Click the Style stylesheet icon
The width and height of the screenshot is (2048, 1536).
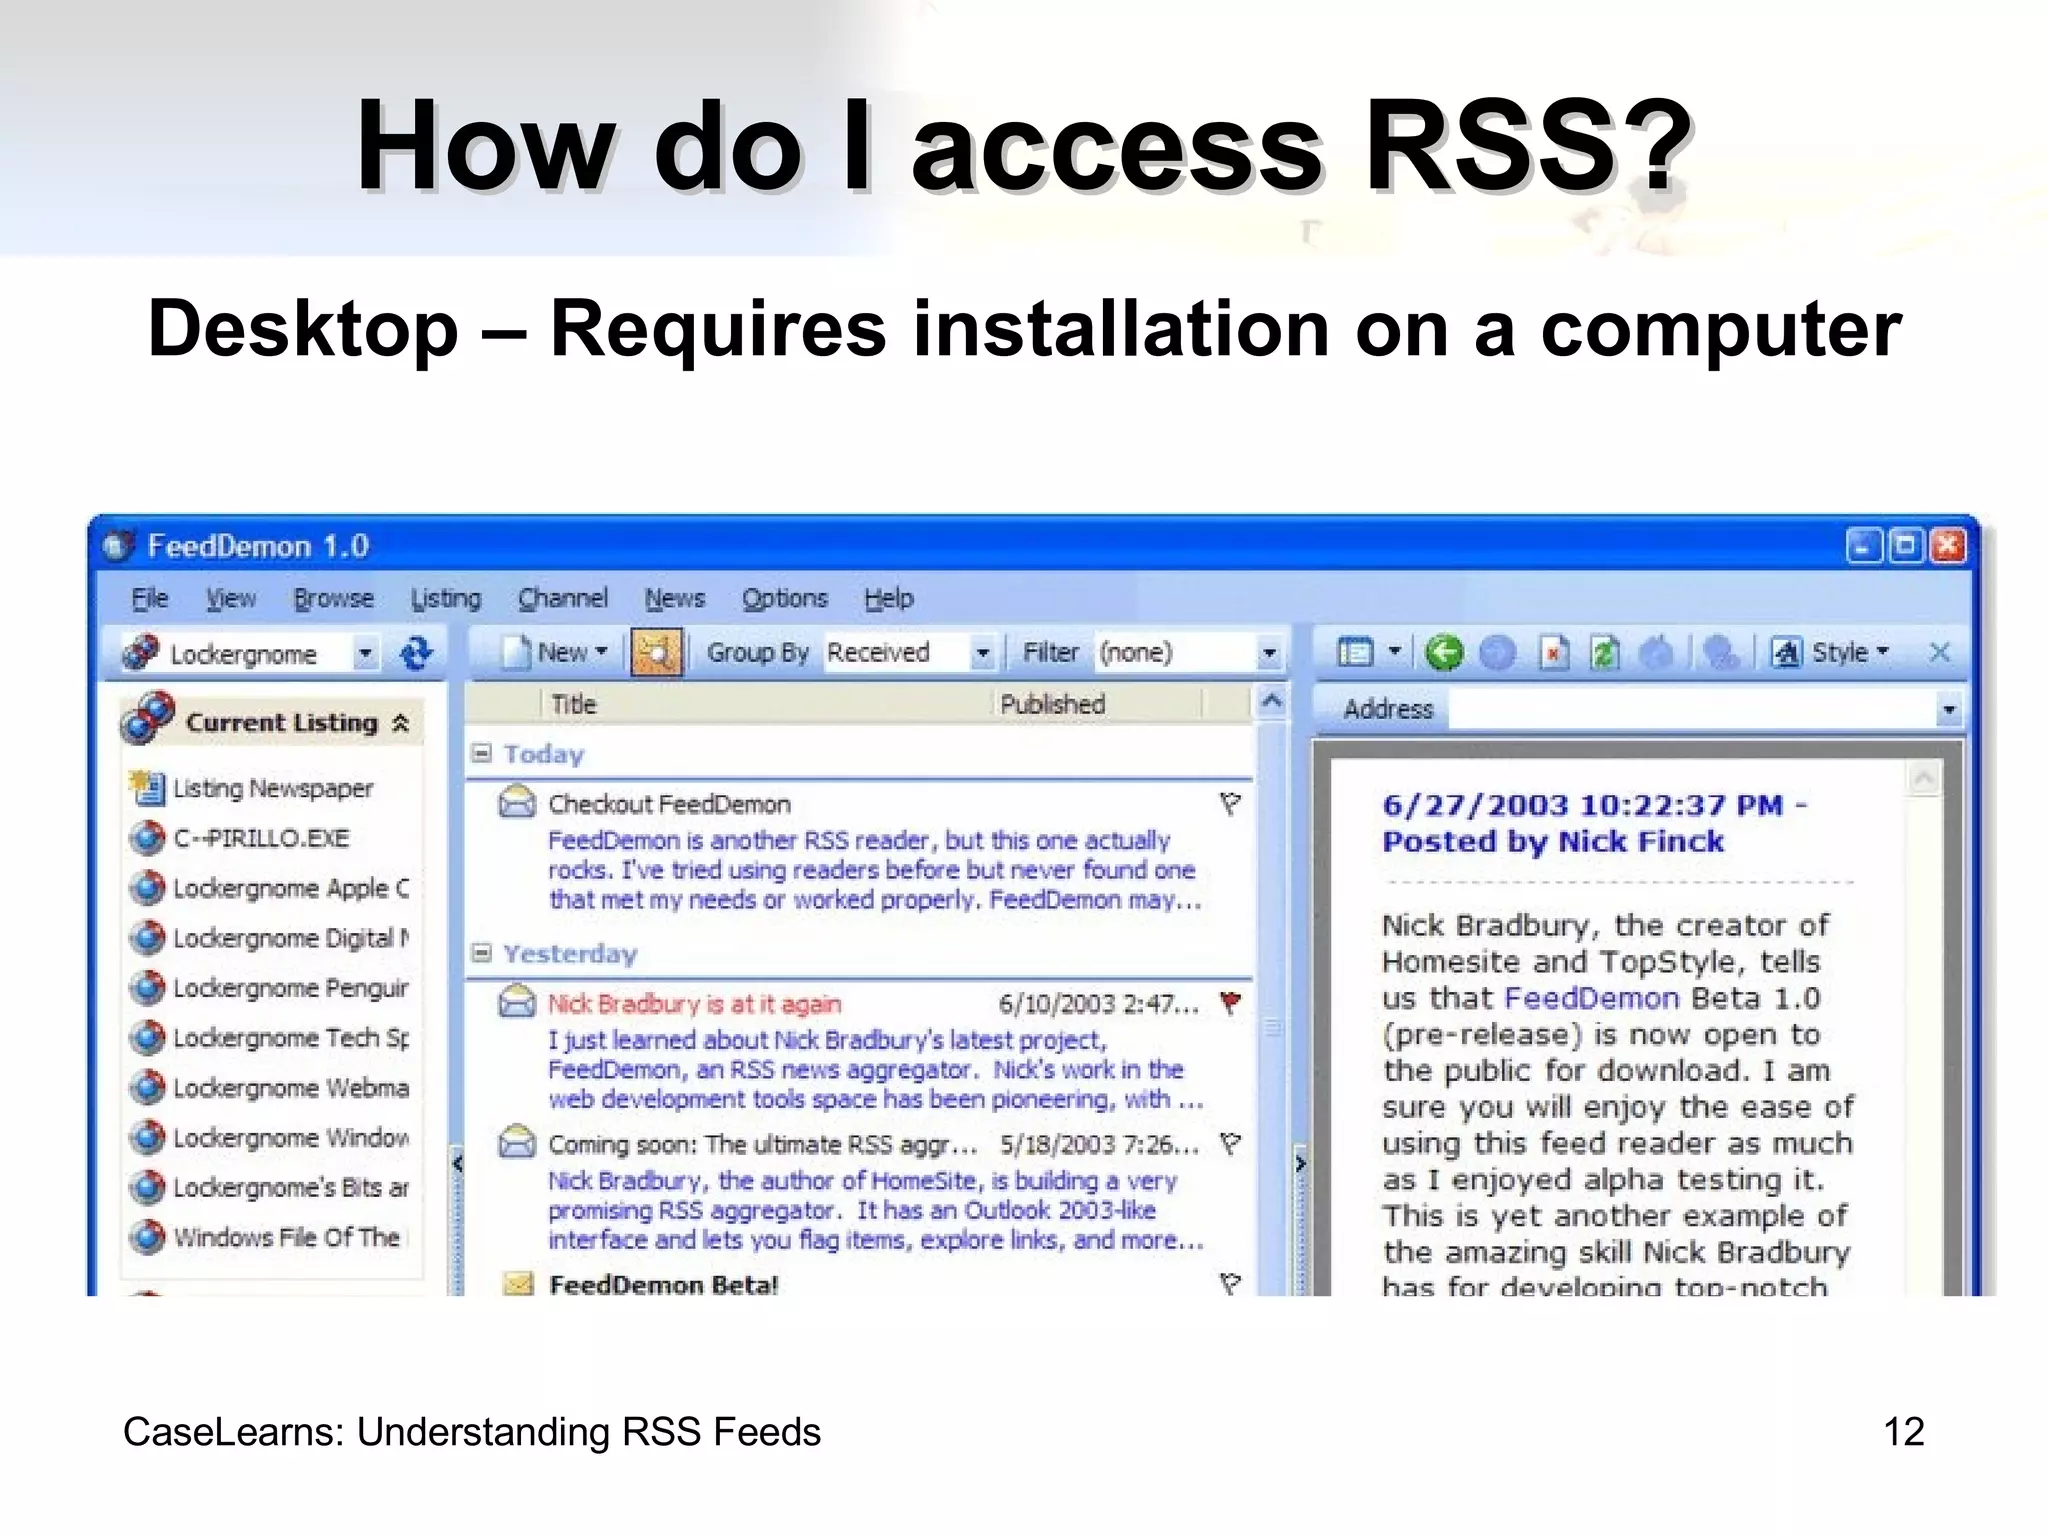coord(1786,653)
